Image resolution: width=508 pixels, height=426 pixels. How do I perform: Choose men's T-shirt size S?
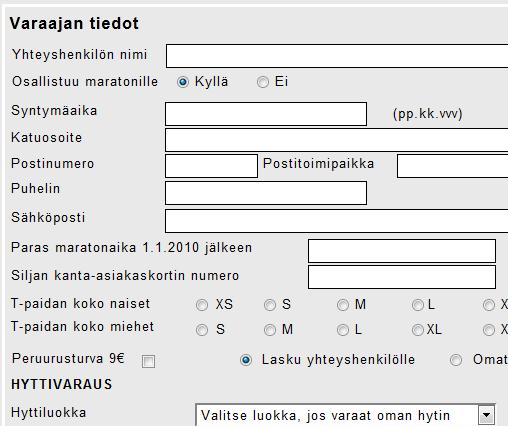tap(202, 330)
